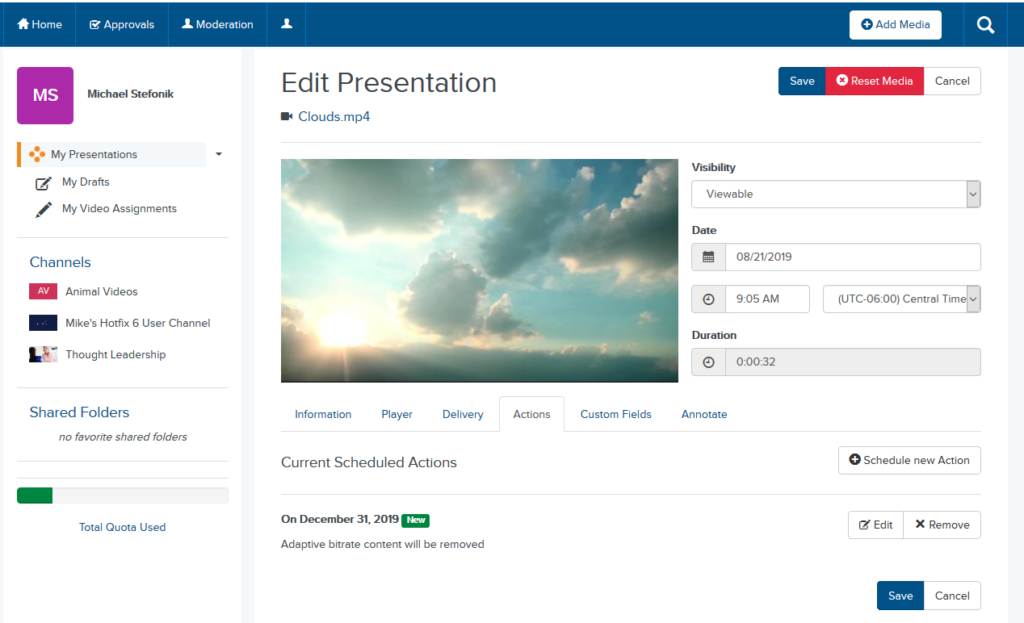Click the bottom Cancel button
This screenshot has width=1024, height=623.
(952, 596)
